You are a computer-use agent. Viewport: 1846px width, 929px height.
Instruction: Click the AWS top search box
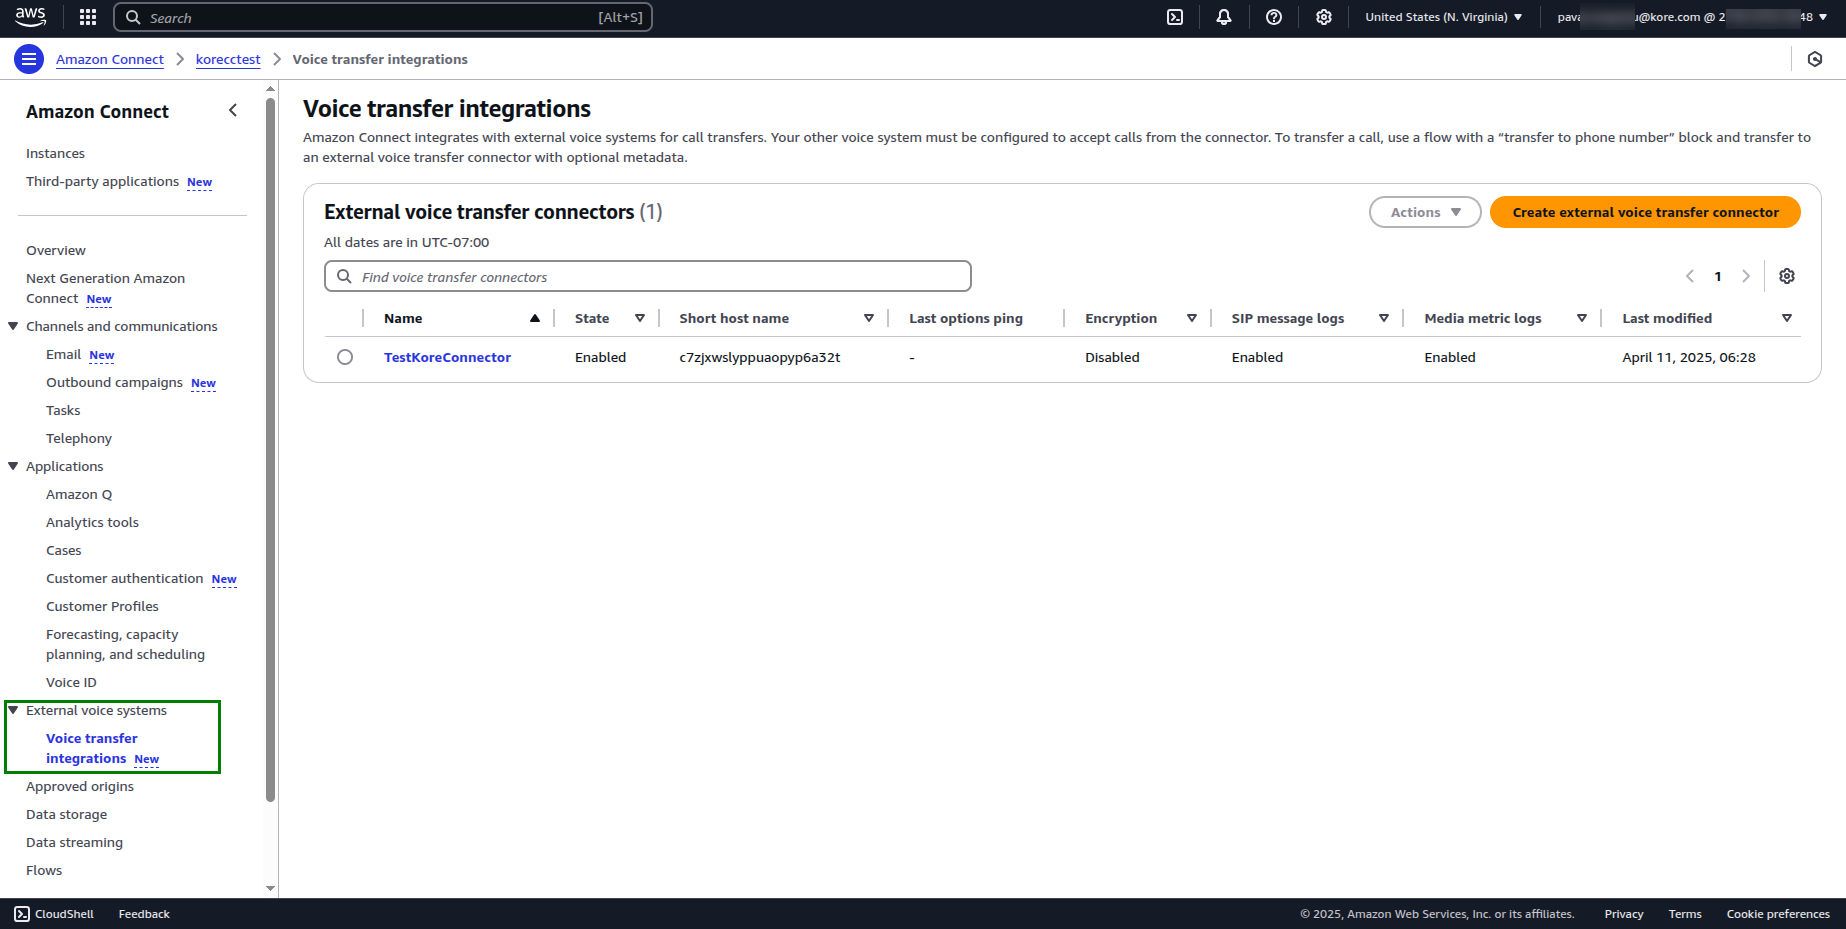[x=383, y=17]
